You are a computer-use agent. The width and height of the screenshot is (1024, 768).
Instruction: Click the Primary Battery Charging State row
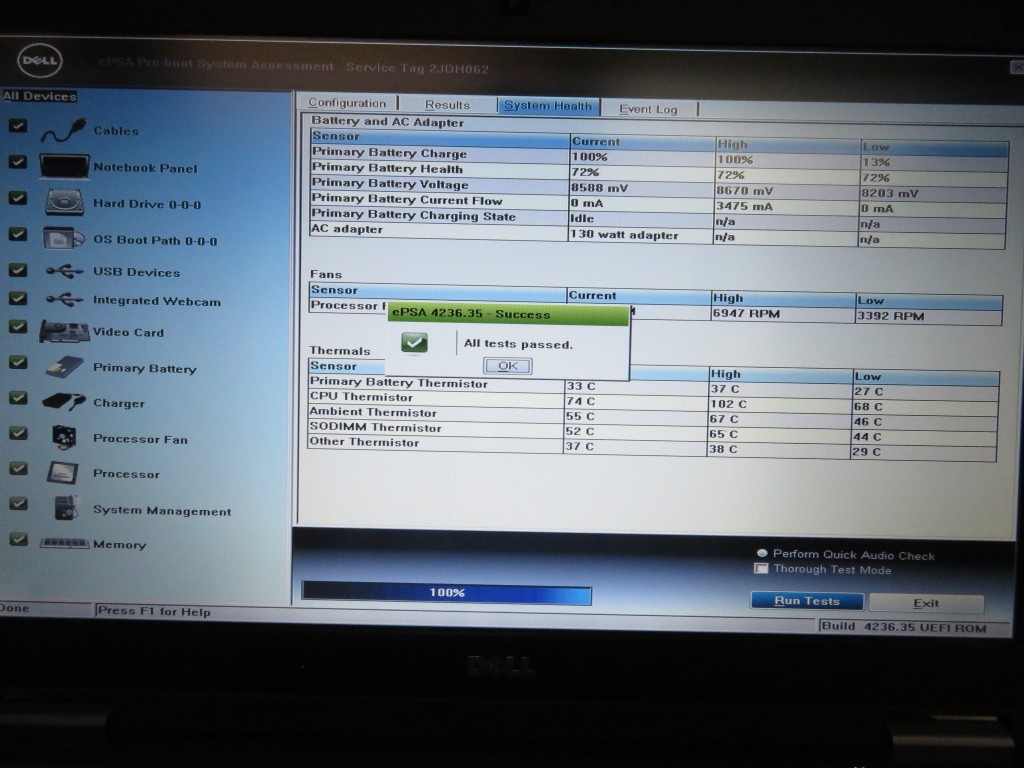point(658,219)
